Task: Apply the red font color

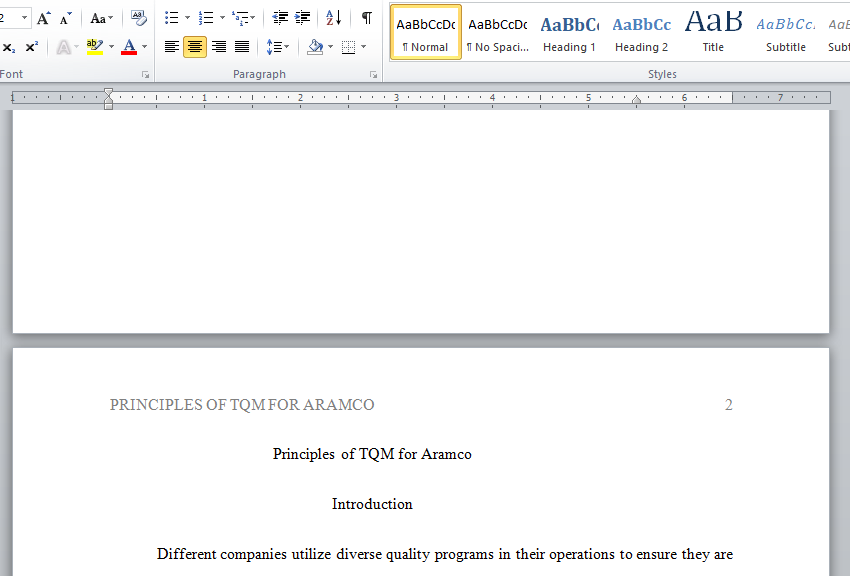Action: coord(129,48)
